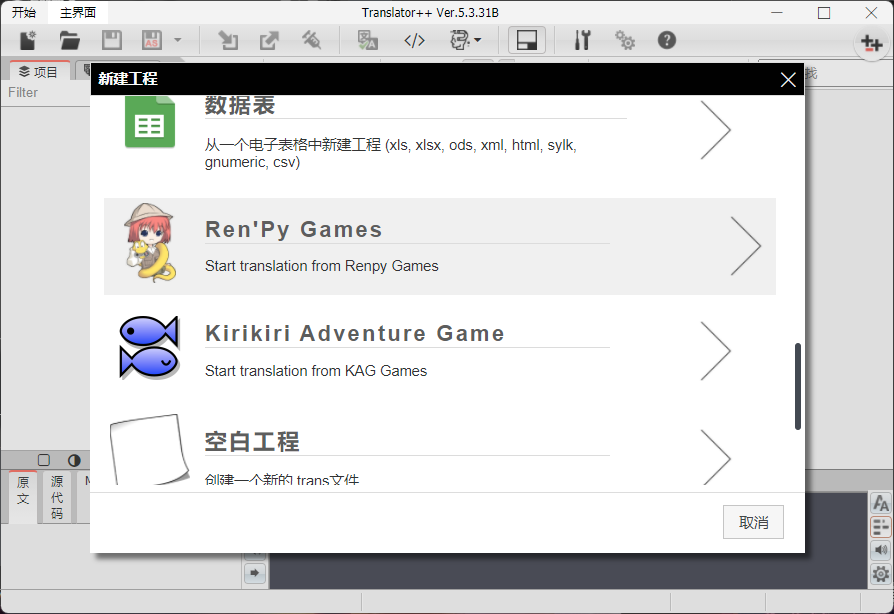Open the code editor icon
The width and height of the screenshot is (894, 614).
415,40
